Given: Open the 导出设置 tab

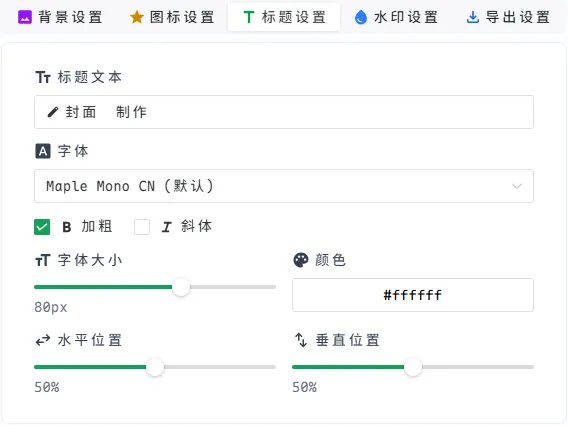Looking at the screenshot, I should 509,17.
